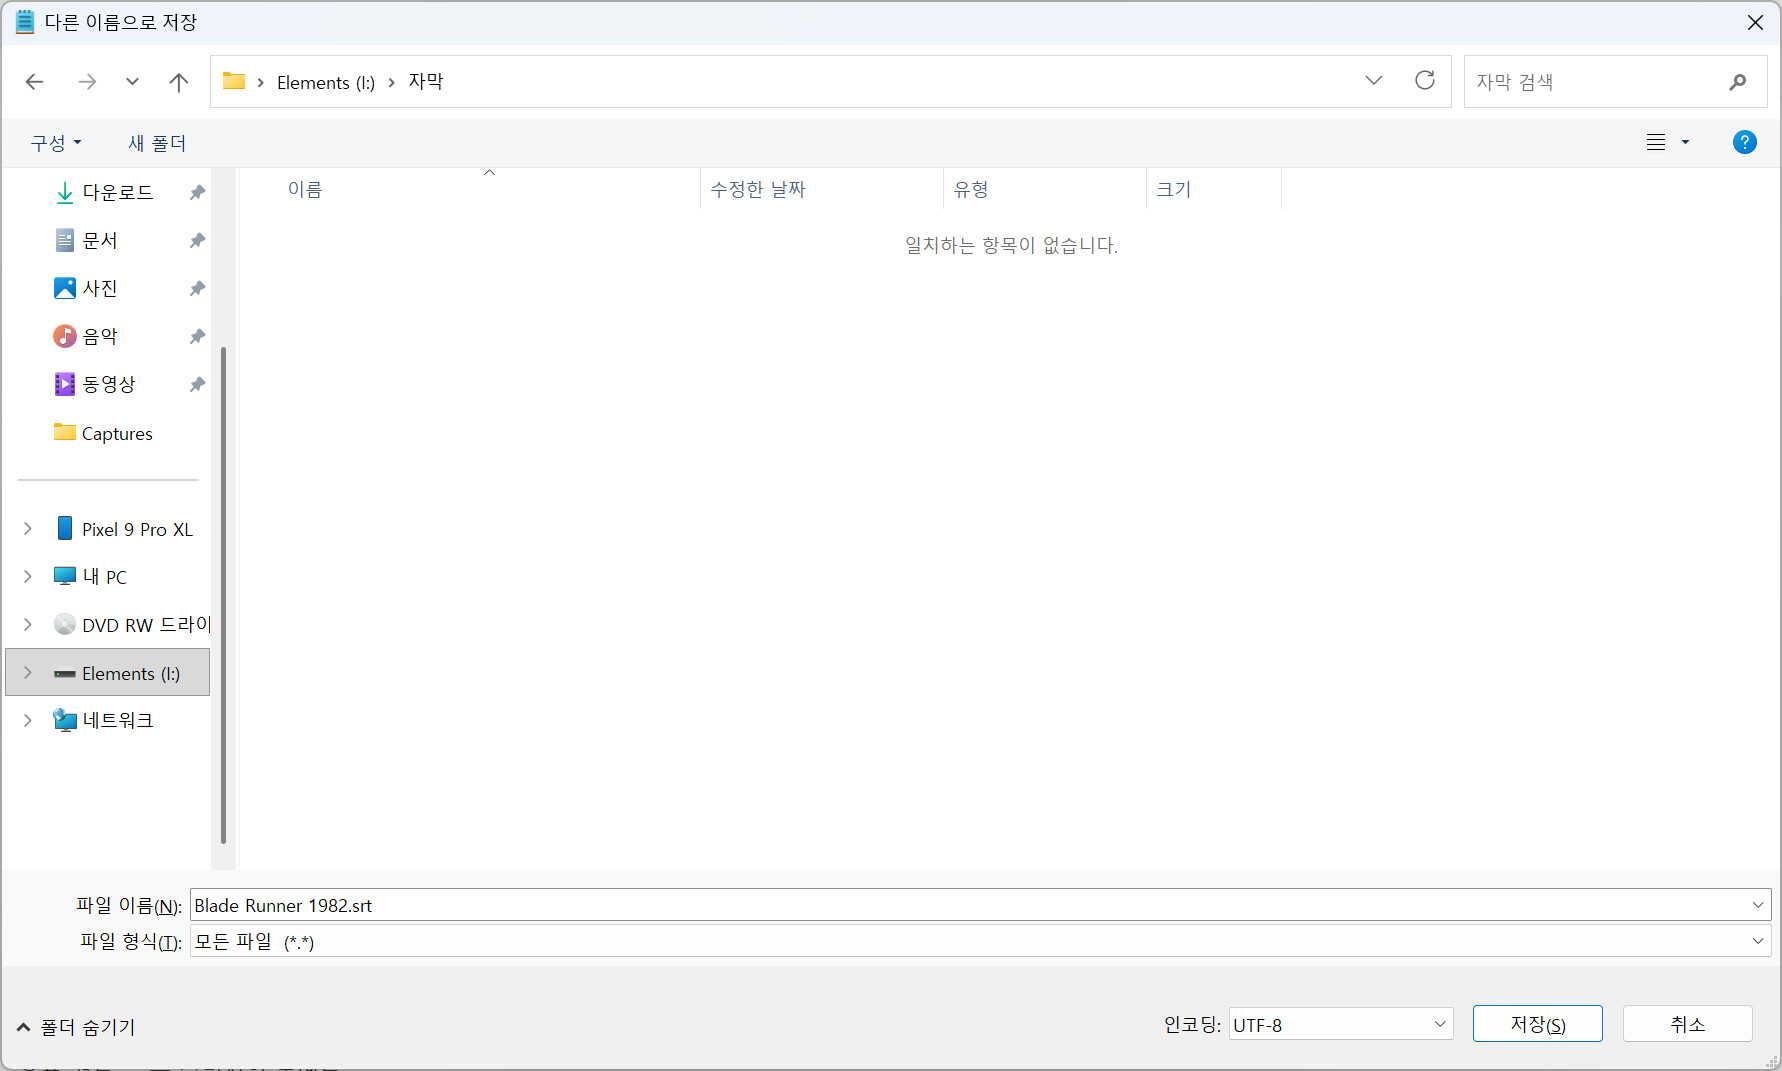
Task: Open 문서 in the navigation pane
Action: pos(99,240)
